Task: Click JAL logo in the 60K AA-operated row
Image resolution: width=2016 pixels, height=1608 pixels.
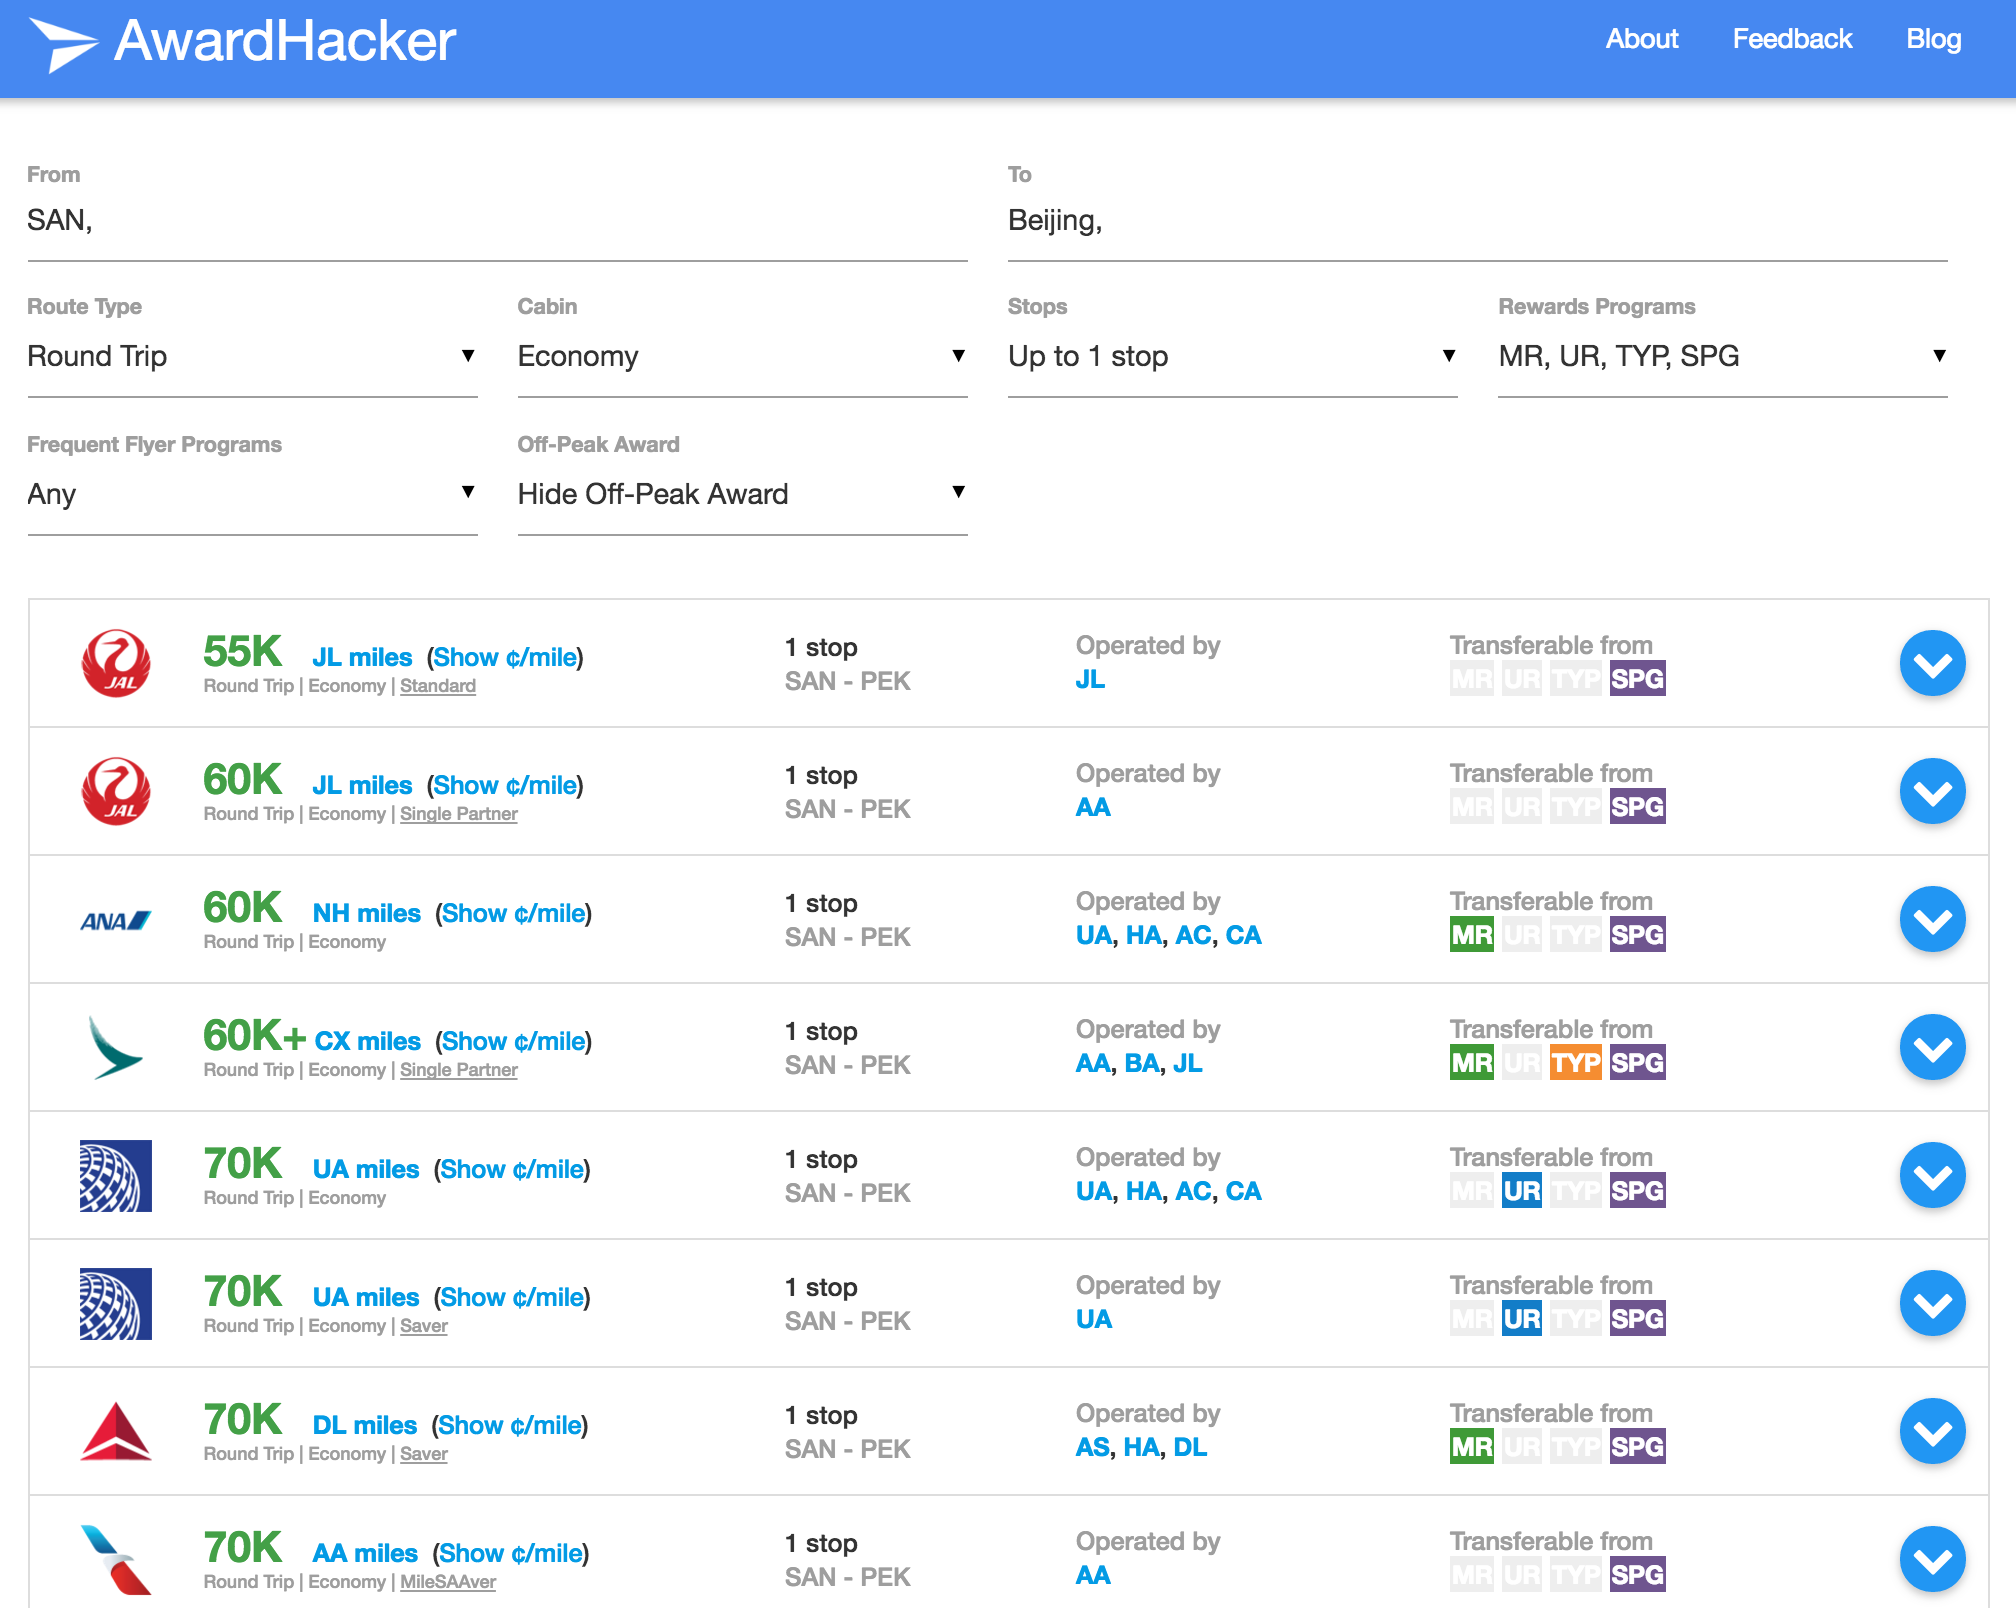Action: [116, 791]
